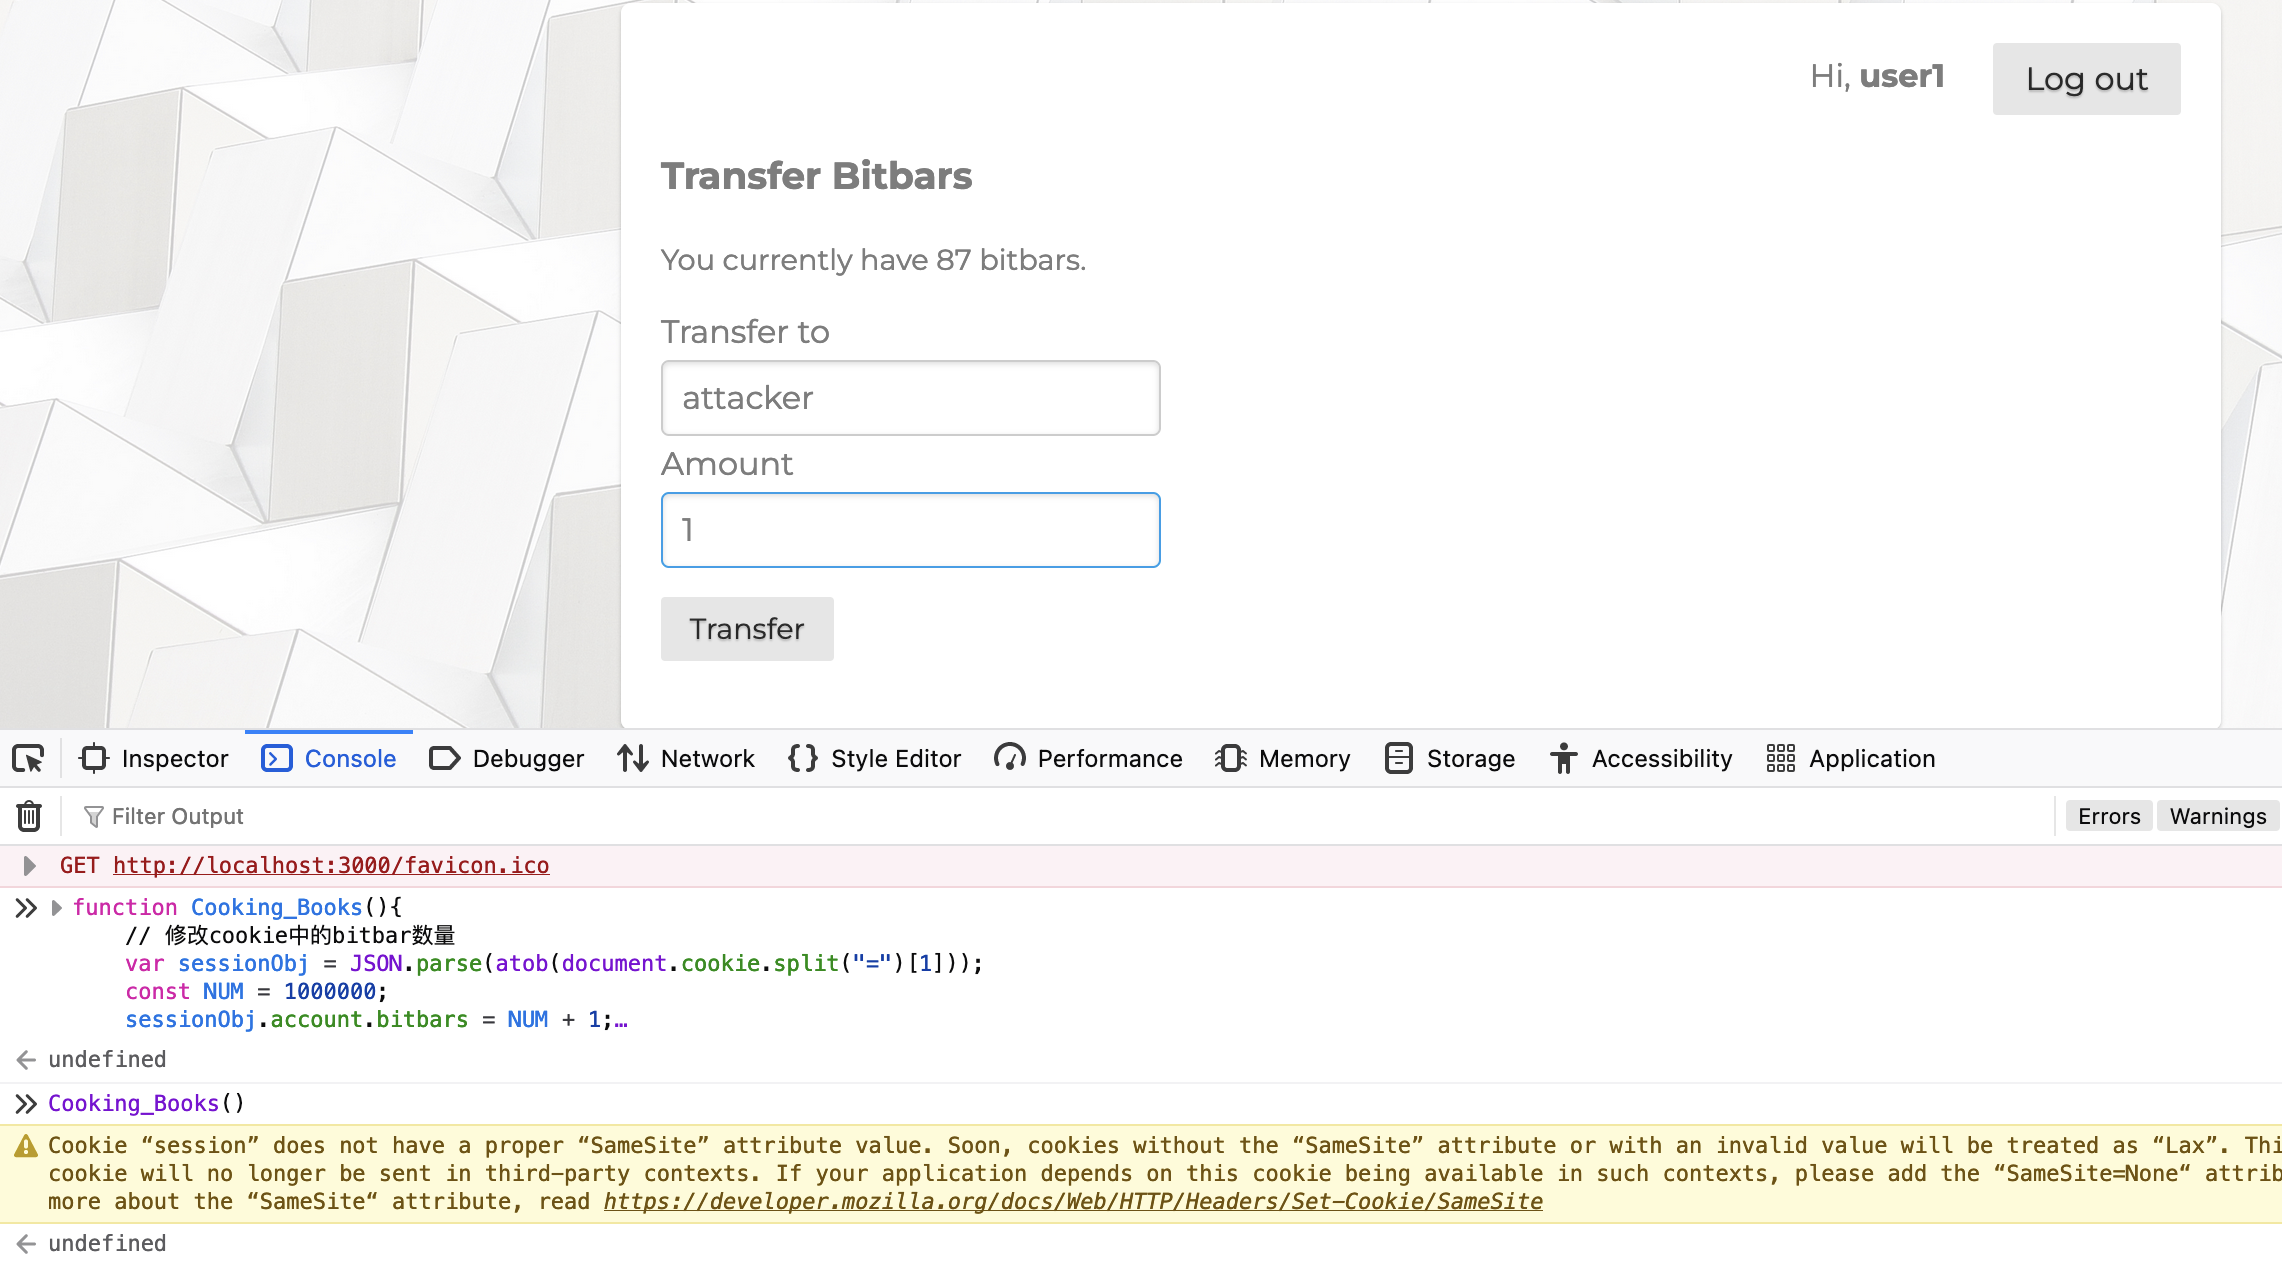Toggle the Errors filter

click(2108, 816)
